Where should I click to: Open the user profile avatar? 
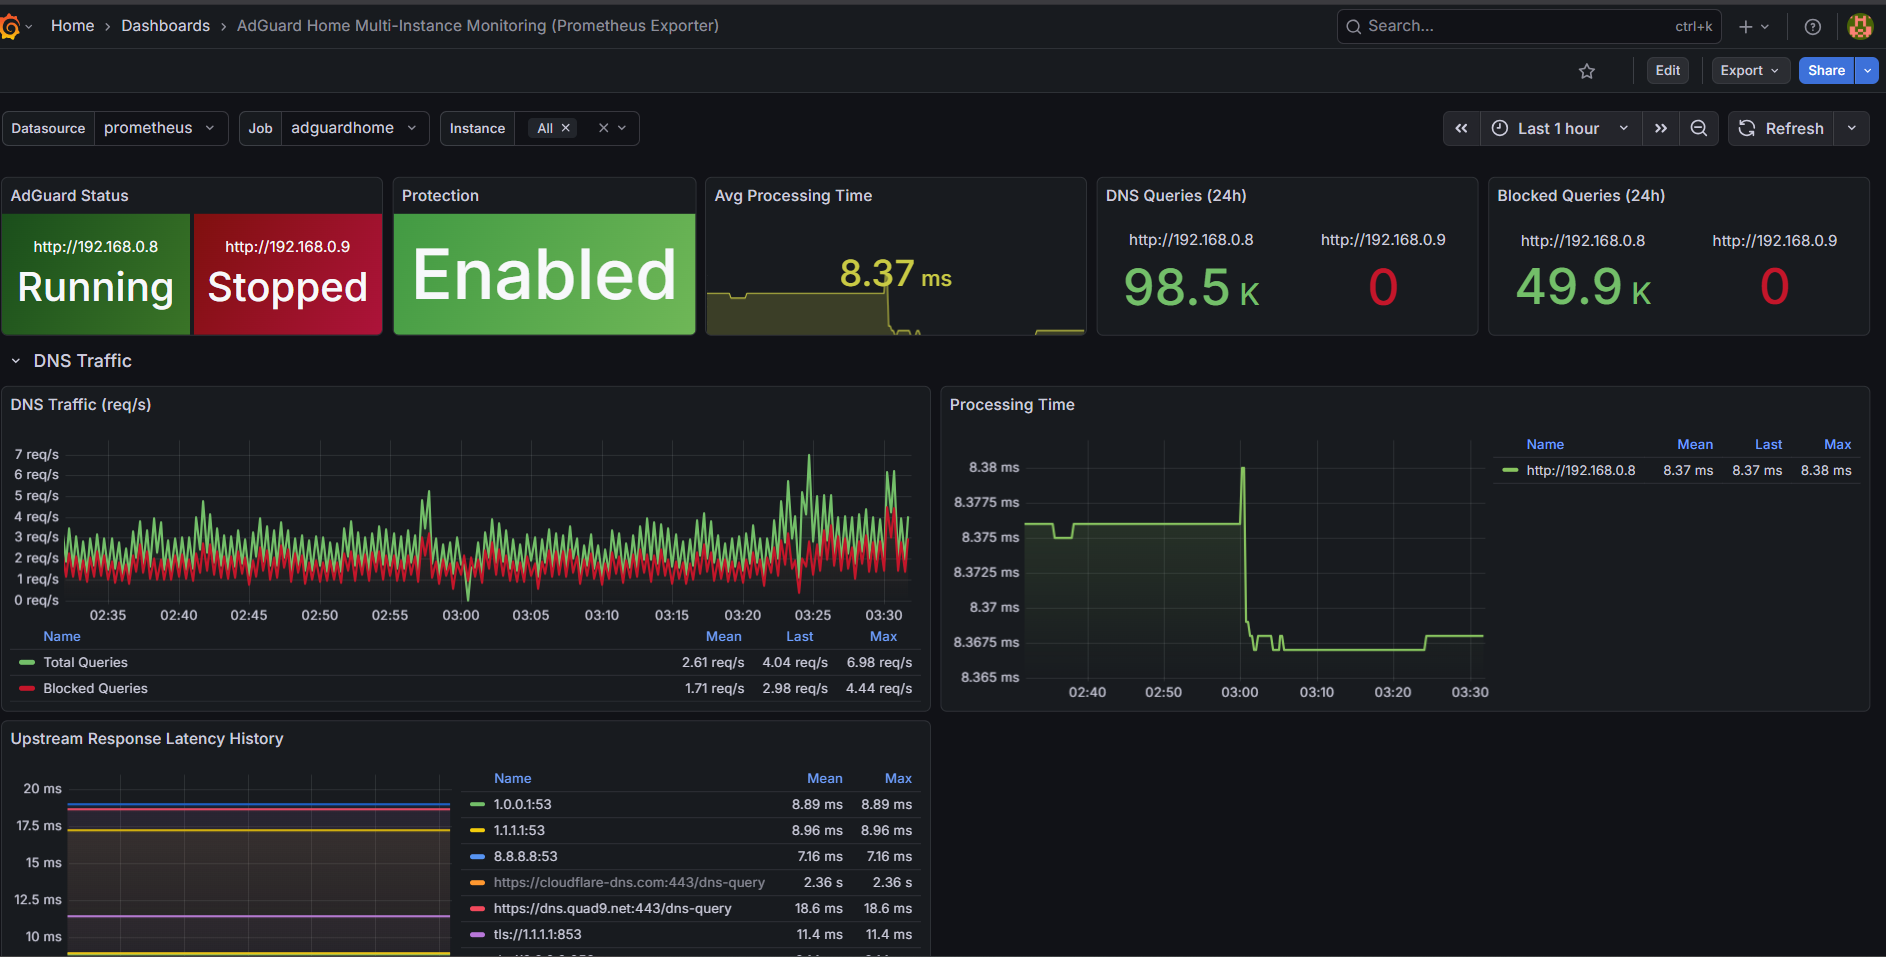(x=1860, y=27)
